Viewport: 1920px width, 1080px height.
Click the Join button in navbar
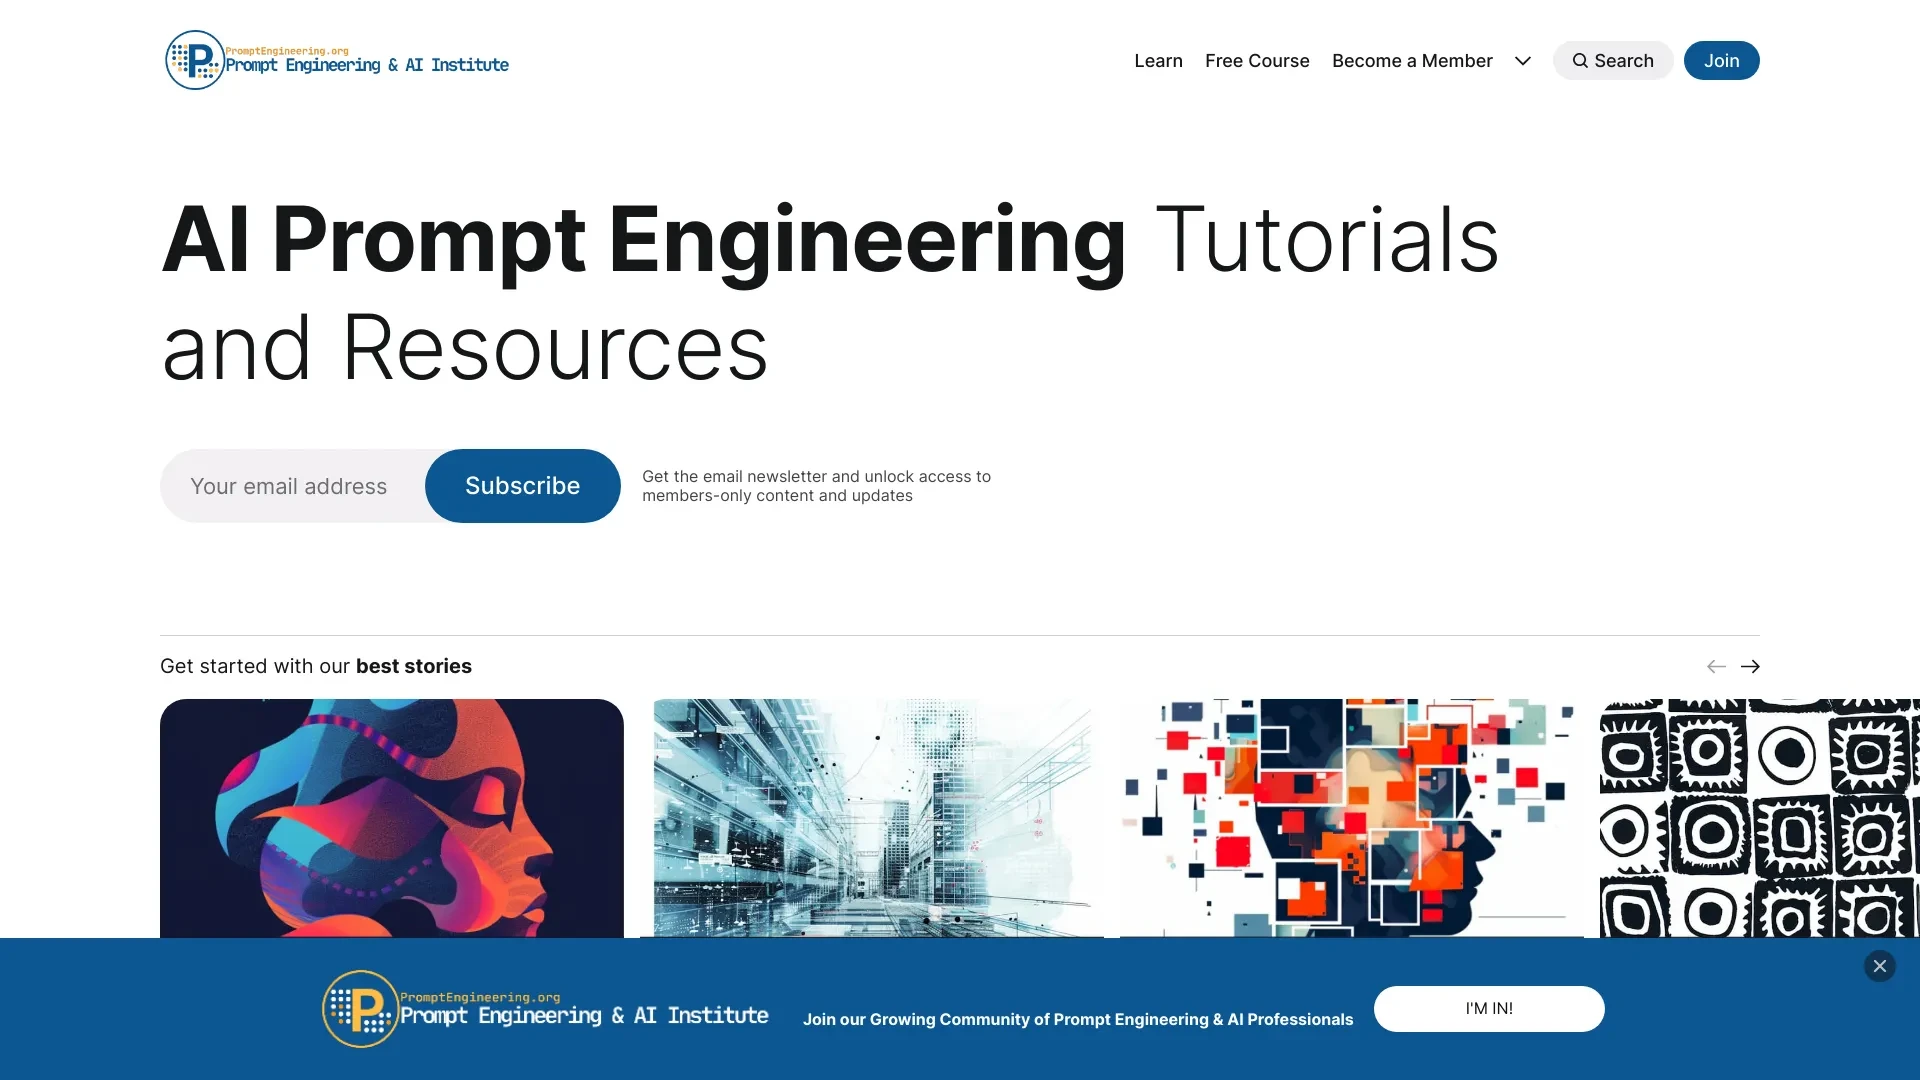tap(1721, 59)
